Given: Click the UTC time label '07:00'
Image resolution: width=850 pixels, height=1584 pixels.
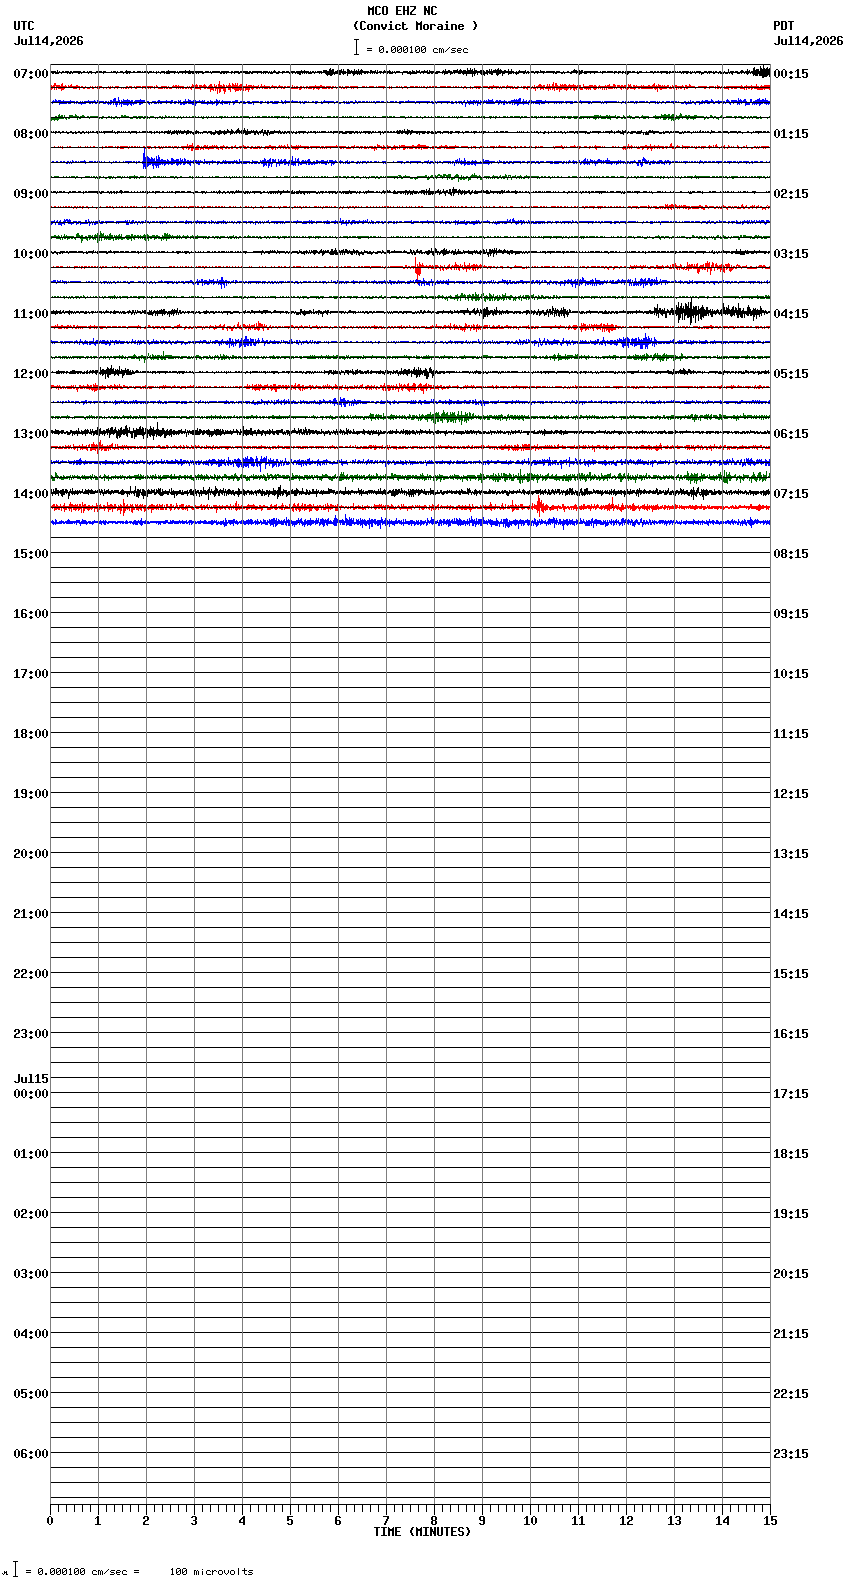Looking at the screenshot, I should (31, 74).
